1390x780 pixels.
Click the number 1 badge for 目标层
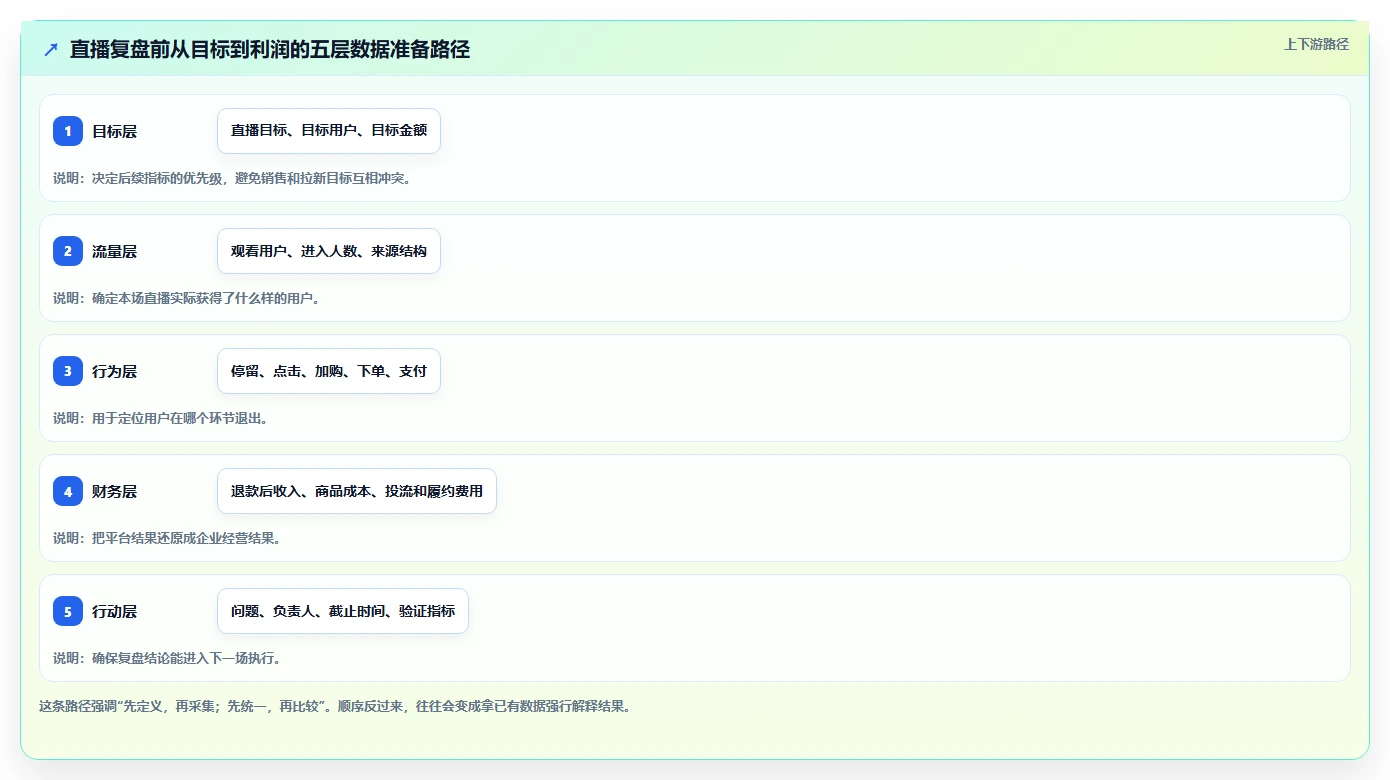point(68,131)
